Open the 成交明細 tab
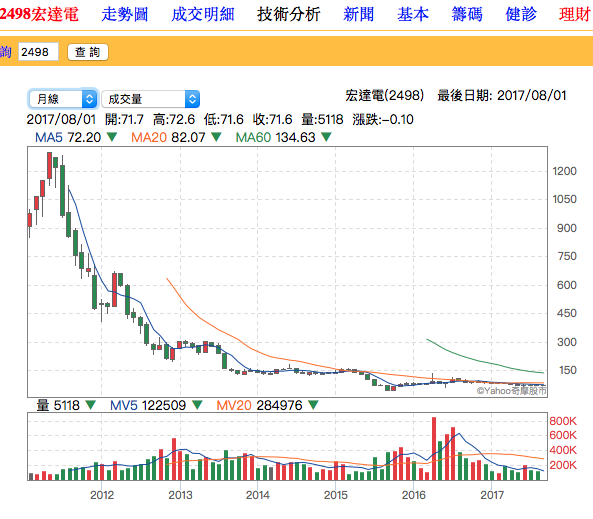 tap(203, 14)
